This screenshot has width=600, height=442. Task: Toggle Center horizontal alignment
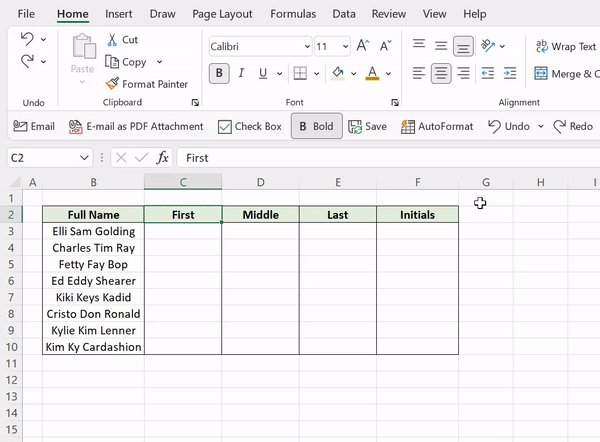[441, 73]
